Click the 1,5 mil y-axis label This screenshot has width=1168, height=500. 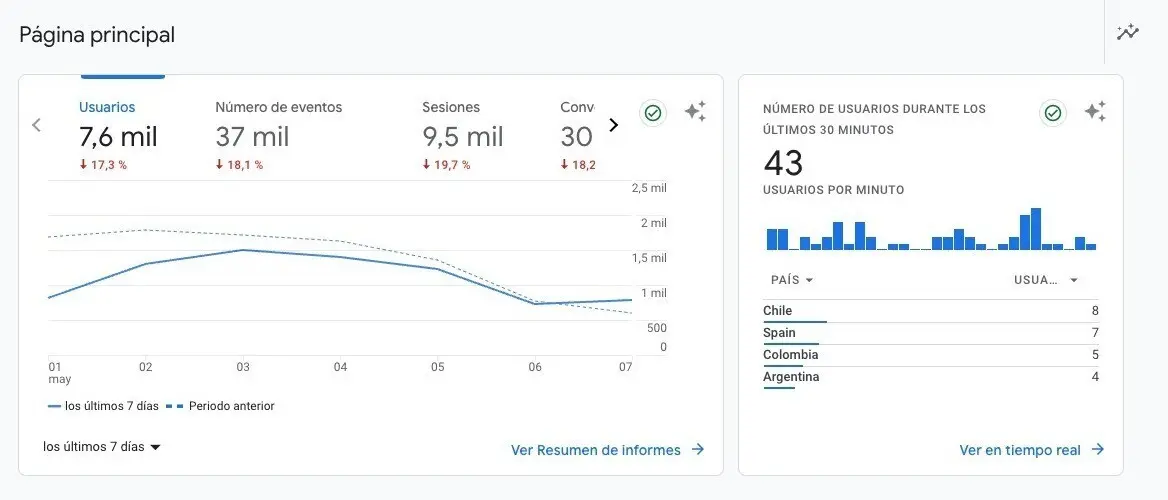point(649,258)
